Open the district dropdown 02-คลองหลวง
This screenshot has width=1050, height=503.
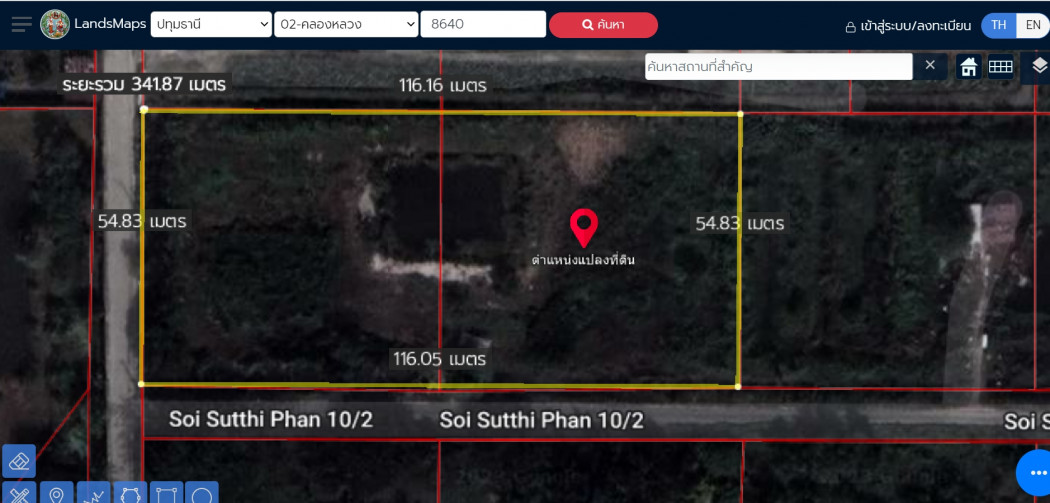coord(346,25)
